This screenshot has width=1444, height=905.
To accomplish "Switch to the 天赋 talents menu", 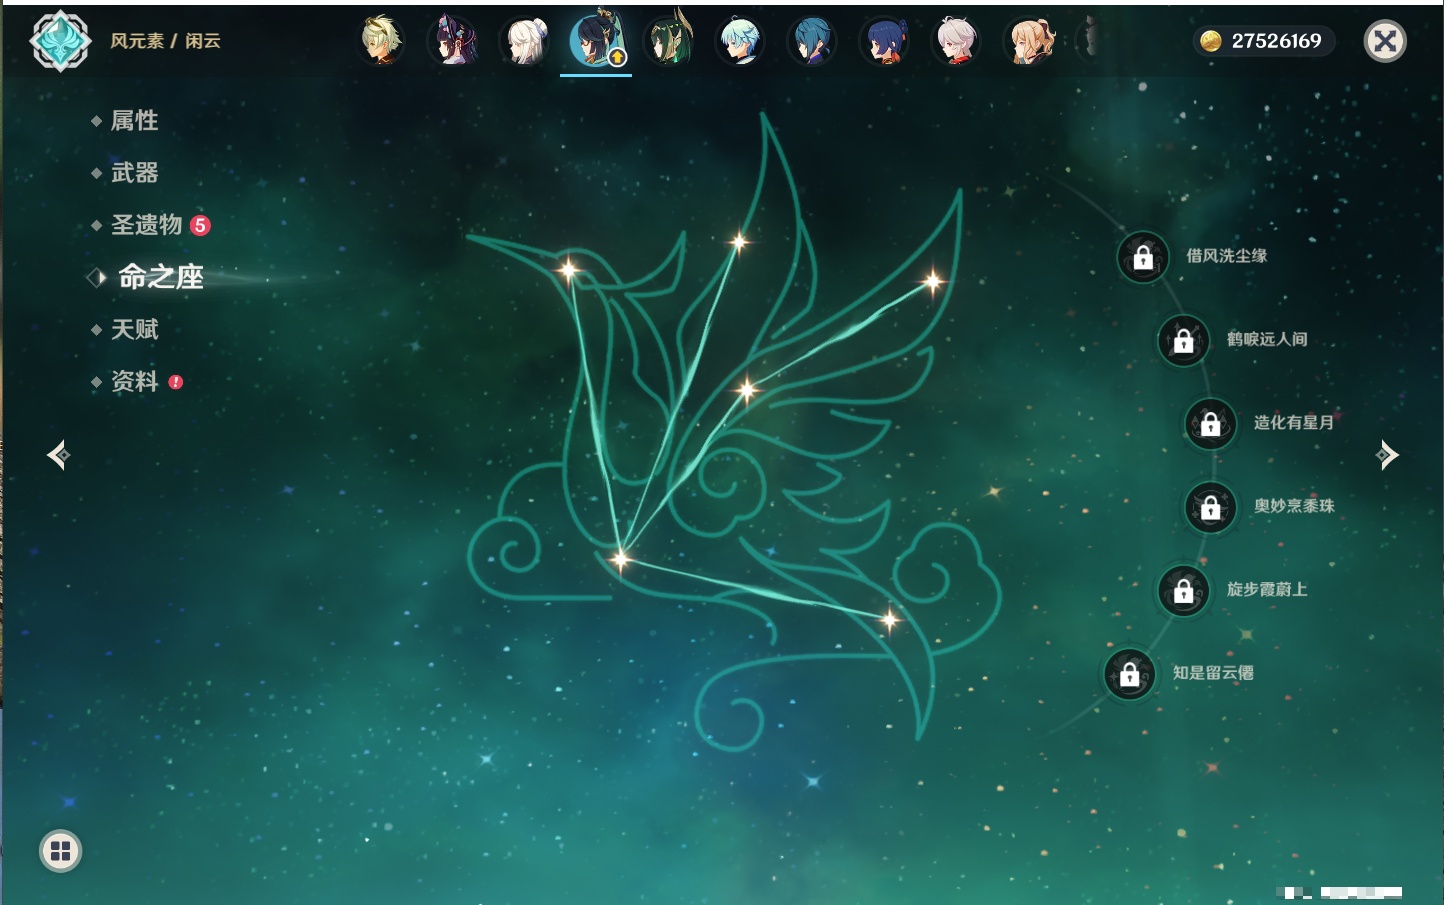I will pos(134,329).
